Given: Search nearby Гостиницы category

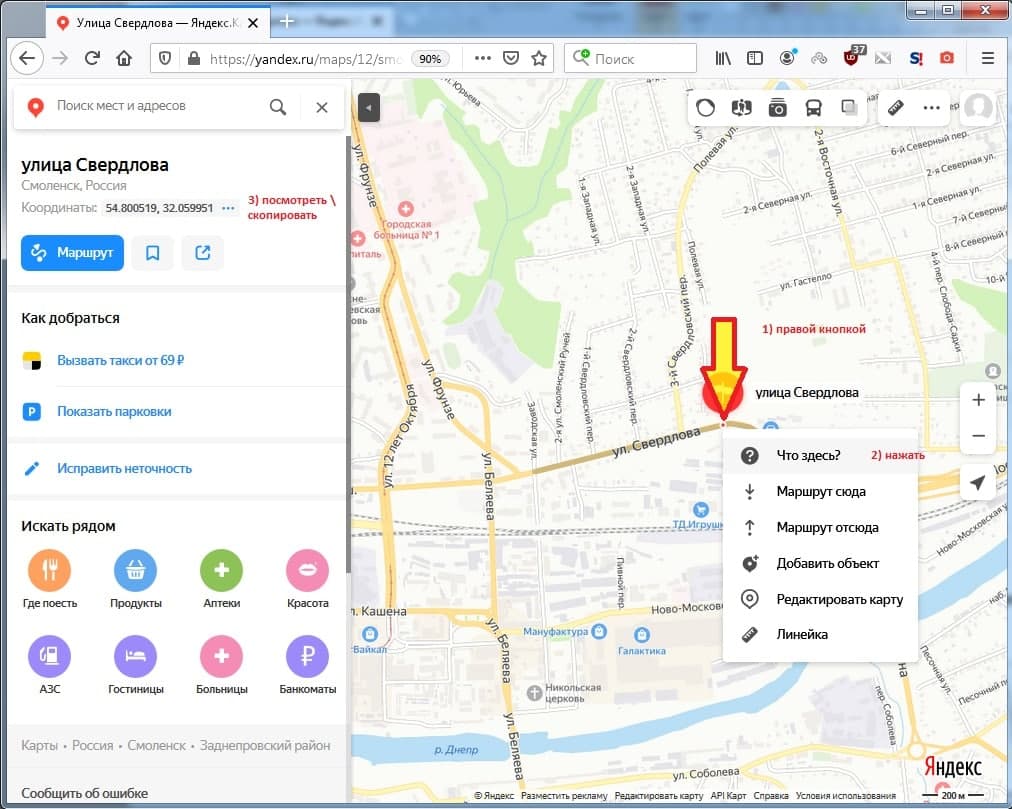Looking at the screenshot, I should 136,665.
